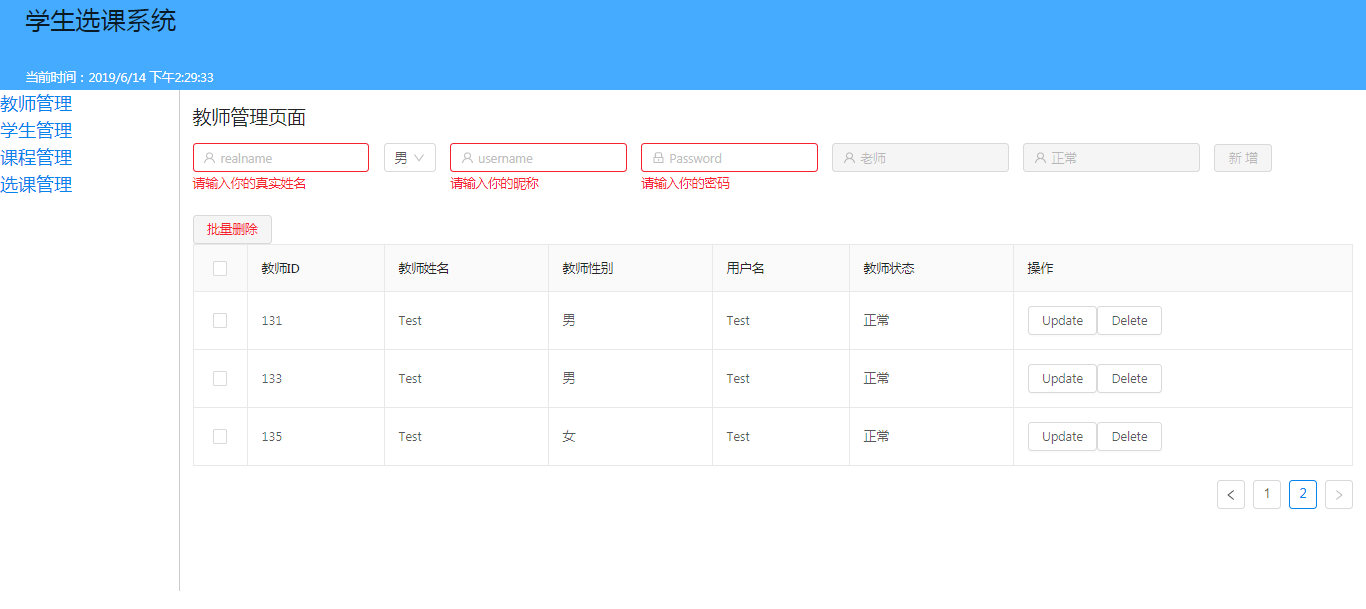Delete the teacher with ID 133
The image size is (1366, 609).
(x=1129, y=379)
